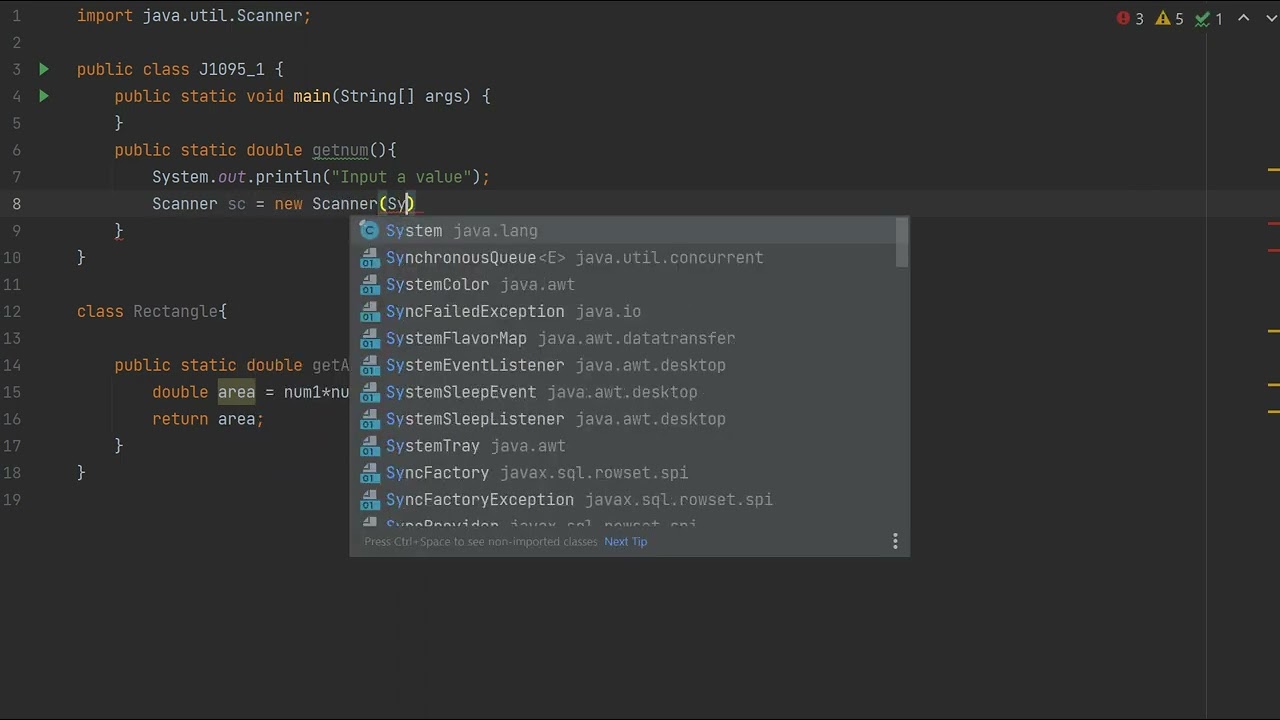The height and width of the screenshot is (720, 1280).
Task: Click the Rectangle class name
Action: pyautogui.click(x=176, y=312)
